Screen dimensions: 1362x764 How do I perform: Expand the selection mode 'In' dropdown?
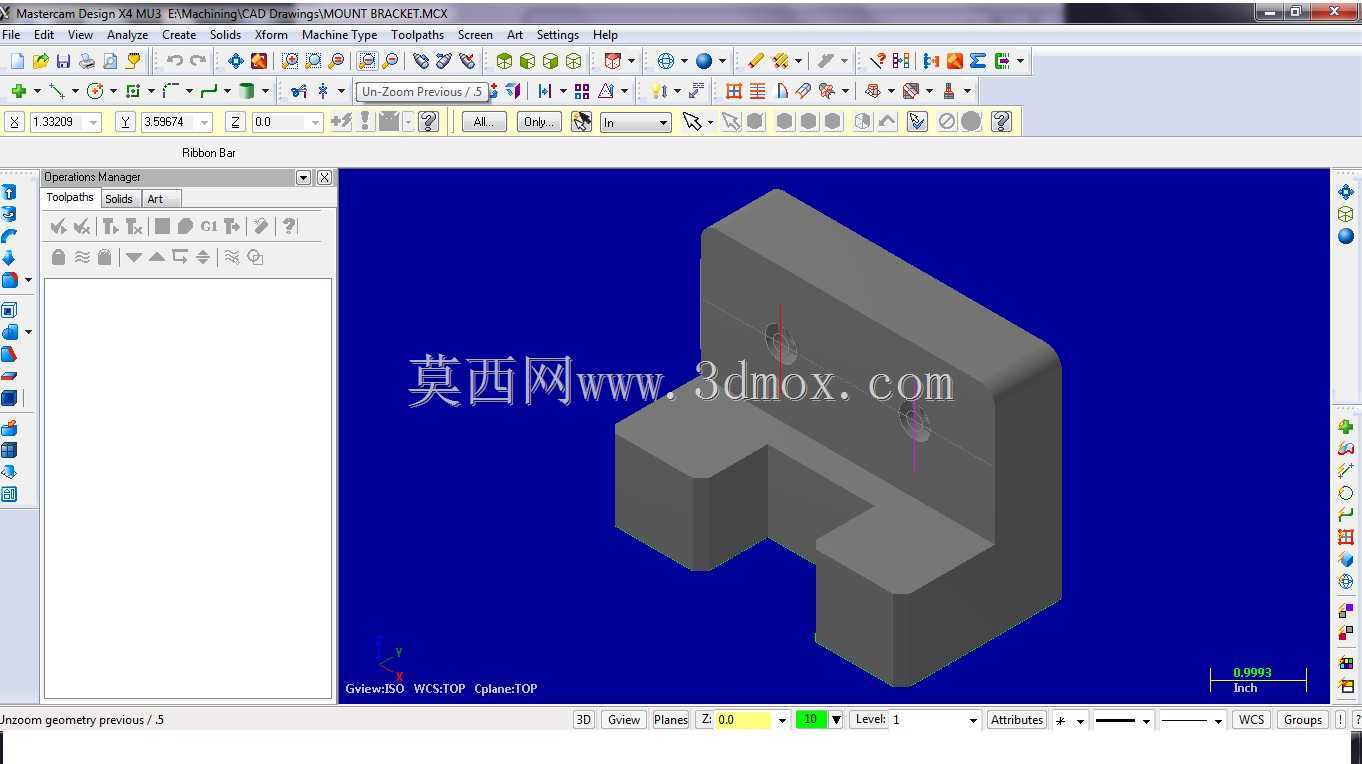[x=663, y=122]
